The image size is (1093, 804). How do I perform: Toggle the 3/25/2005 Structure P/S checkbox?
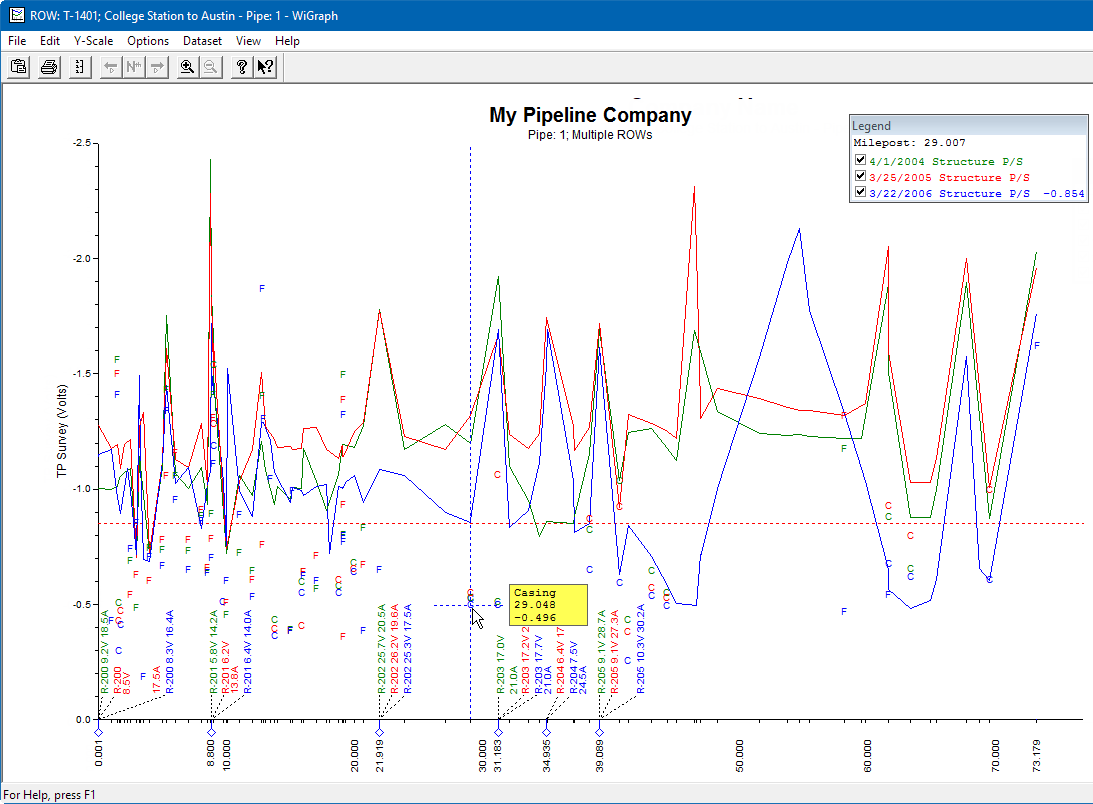[860, 176]
